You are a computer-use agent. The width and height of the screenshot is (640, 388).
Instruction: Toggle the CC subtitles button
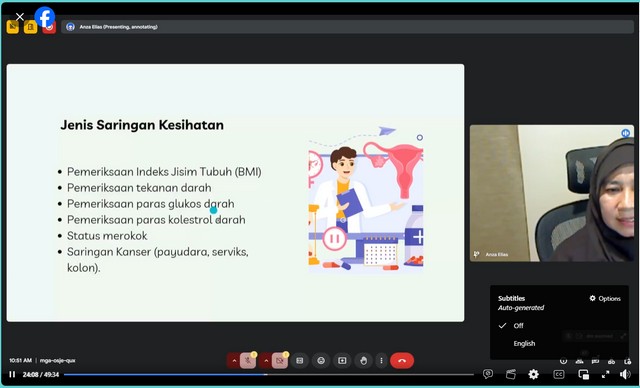pos(559,374)
